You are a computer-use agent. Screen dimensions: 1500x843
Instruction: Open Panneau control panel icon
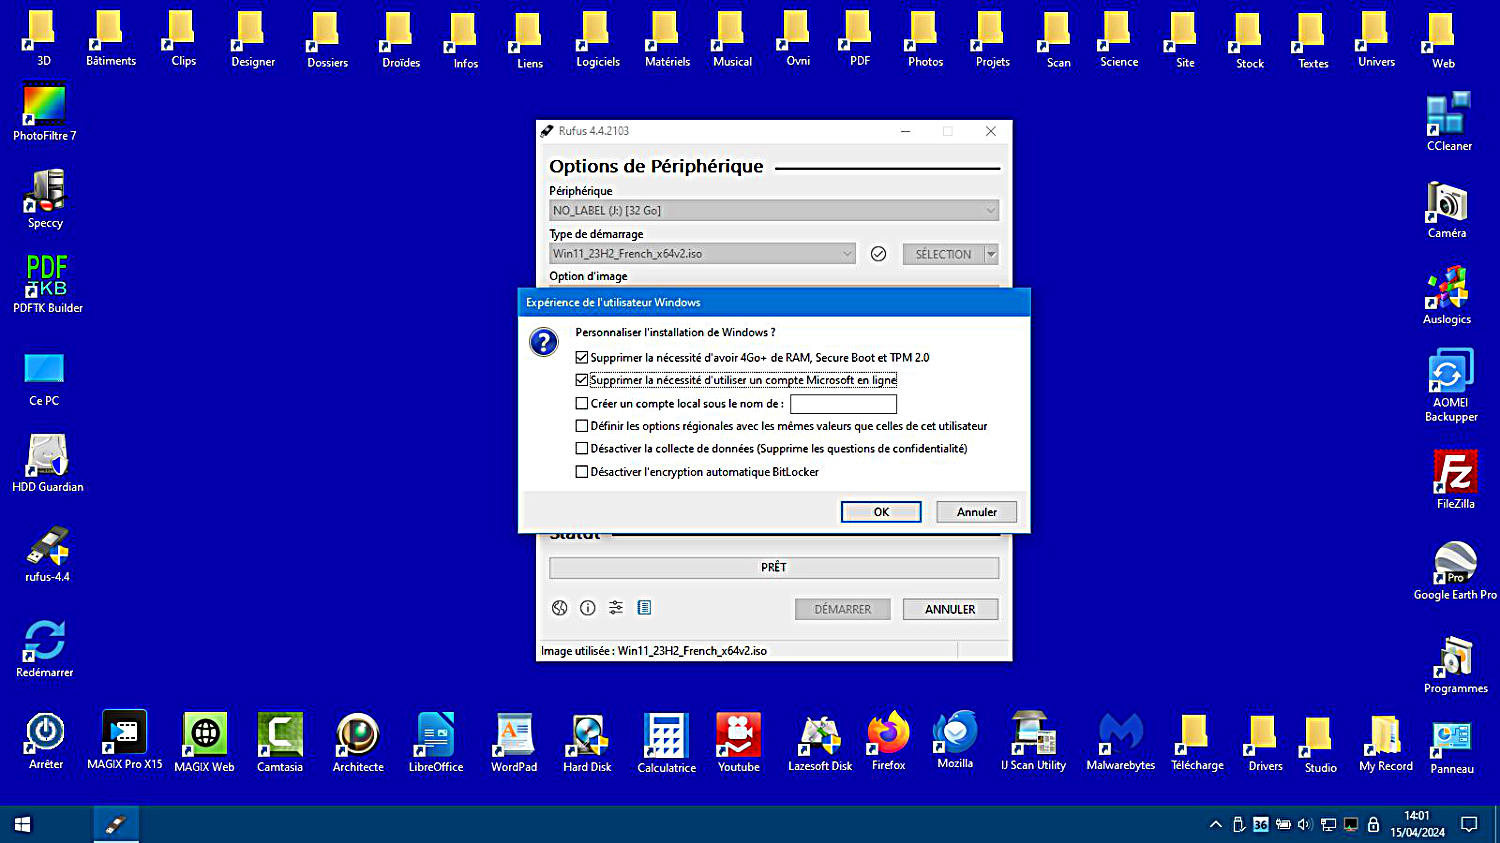1452,745
